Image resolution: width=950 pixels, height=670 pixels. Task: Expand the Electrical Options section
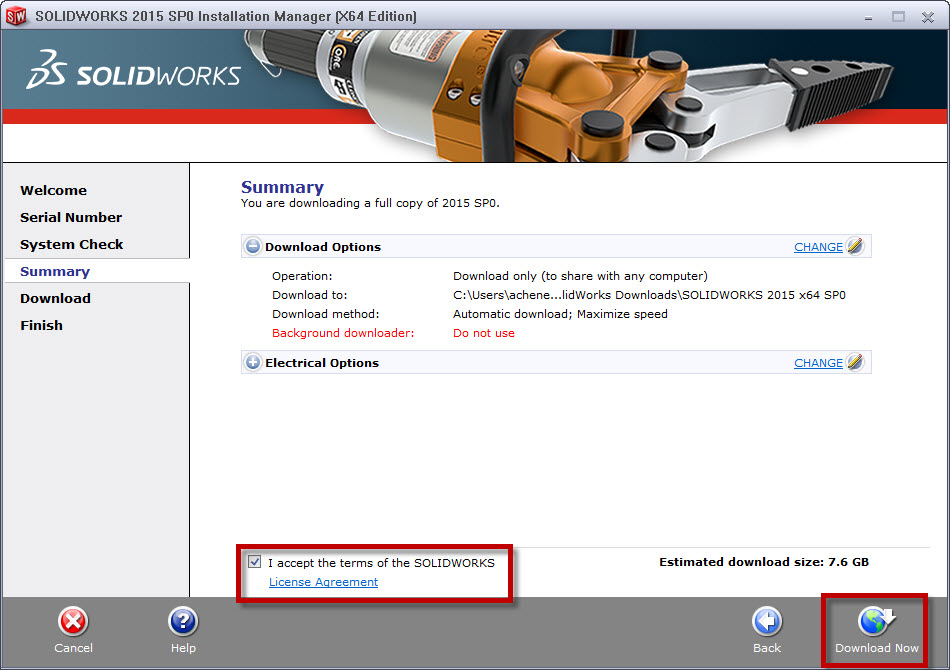253,363
